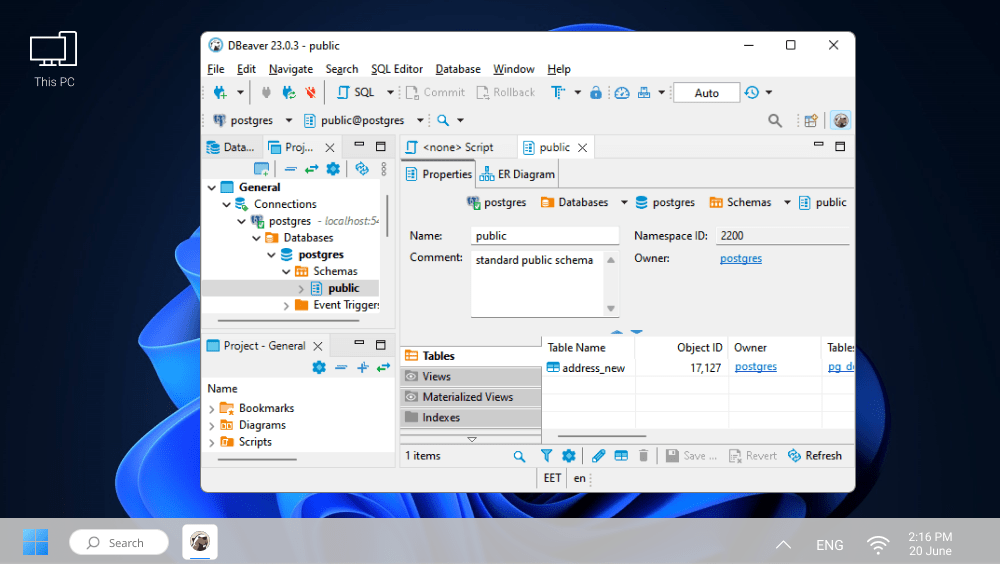Click the New Database Connection plug icon
Screen dimensions: 1000x564
(x=221, y=93)
